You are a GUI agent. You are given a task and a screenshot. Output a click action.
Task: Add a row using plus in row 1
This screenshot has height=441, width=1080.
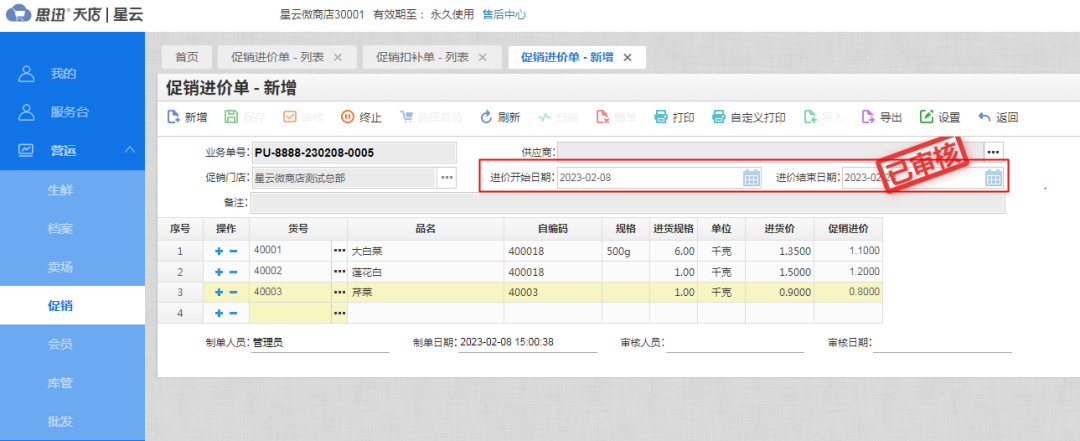(x=218, y=251)
